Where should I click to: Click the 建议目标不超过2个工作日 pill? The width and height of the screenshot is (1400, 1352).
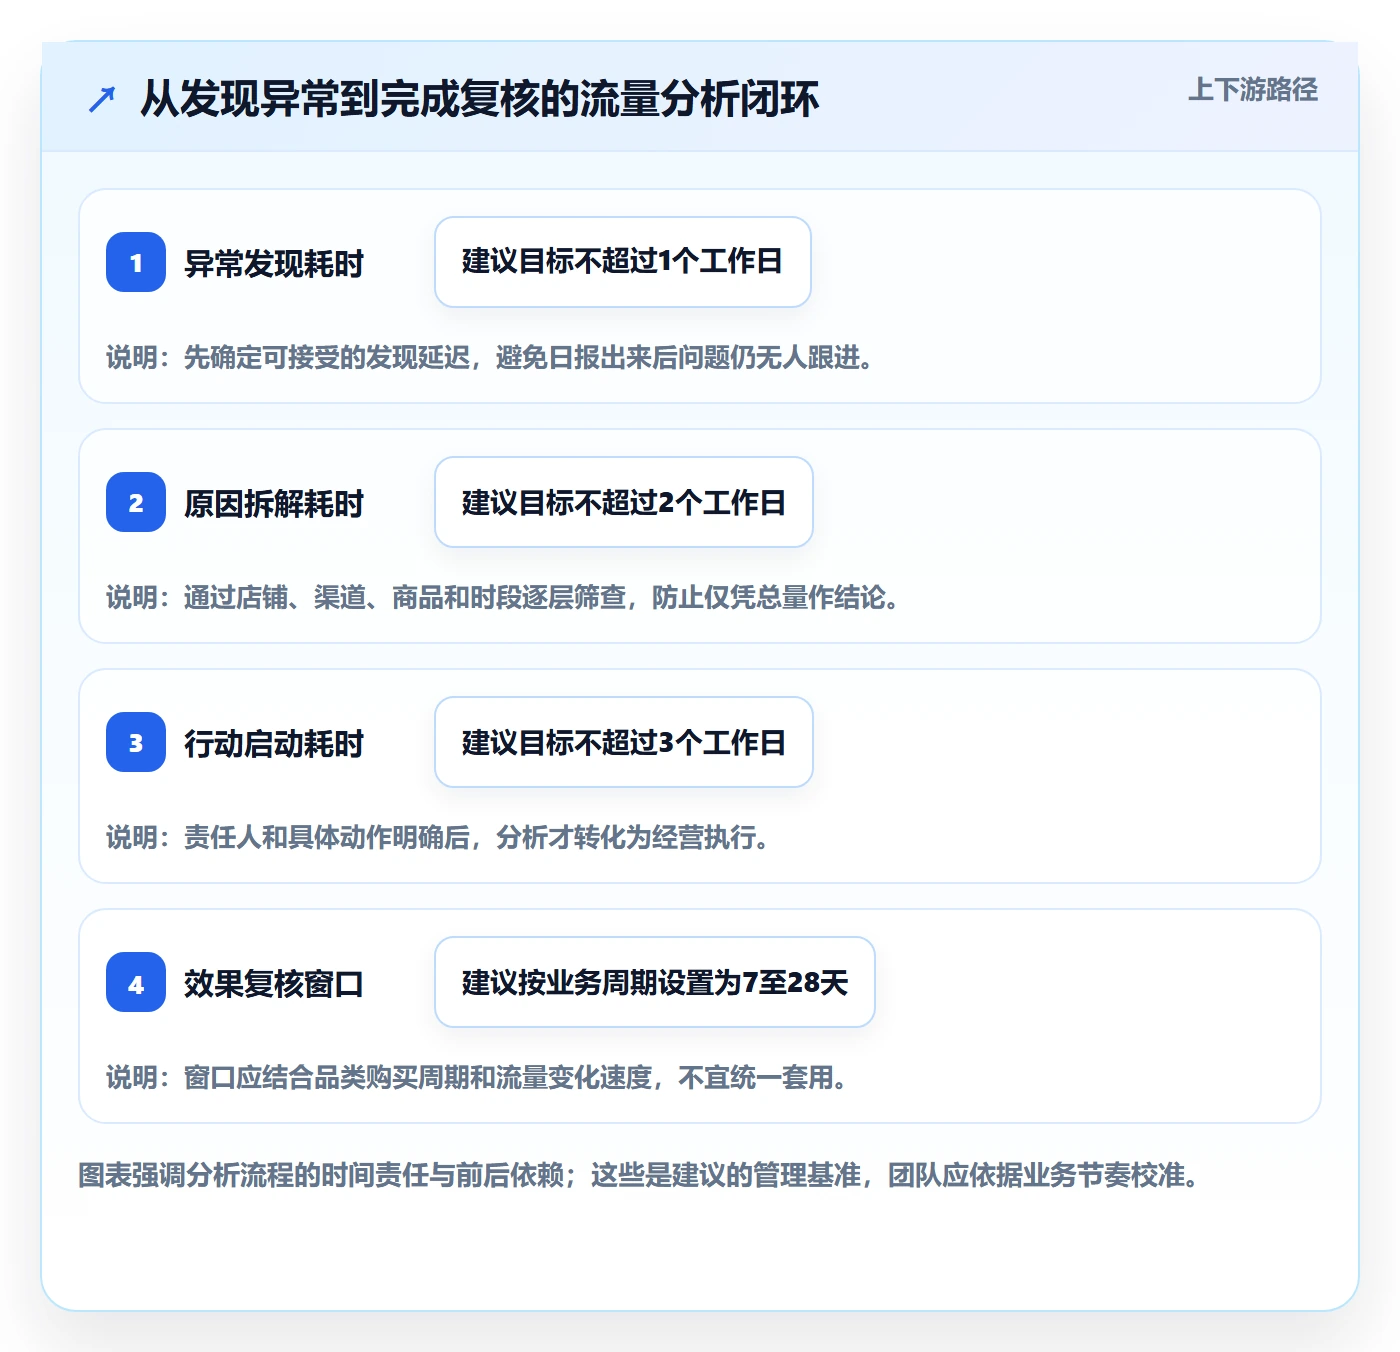tap(623, 502)
